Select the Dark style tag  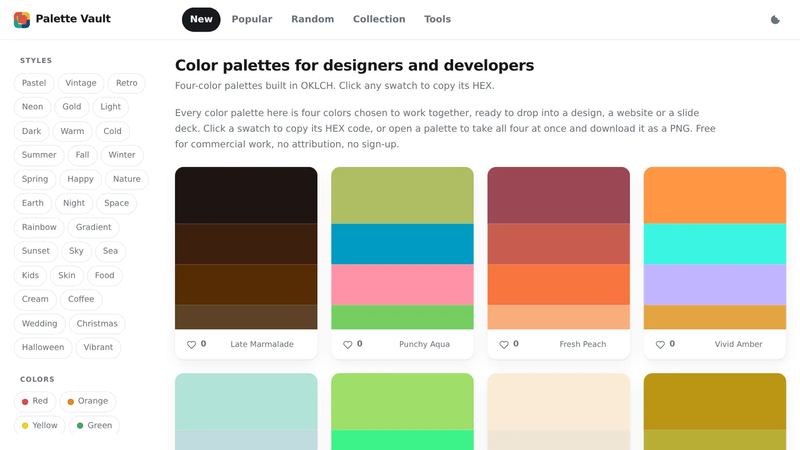(31, 131)
